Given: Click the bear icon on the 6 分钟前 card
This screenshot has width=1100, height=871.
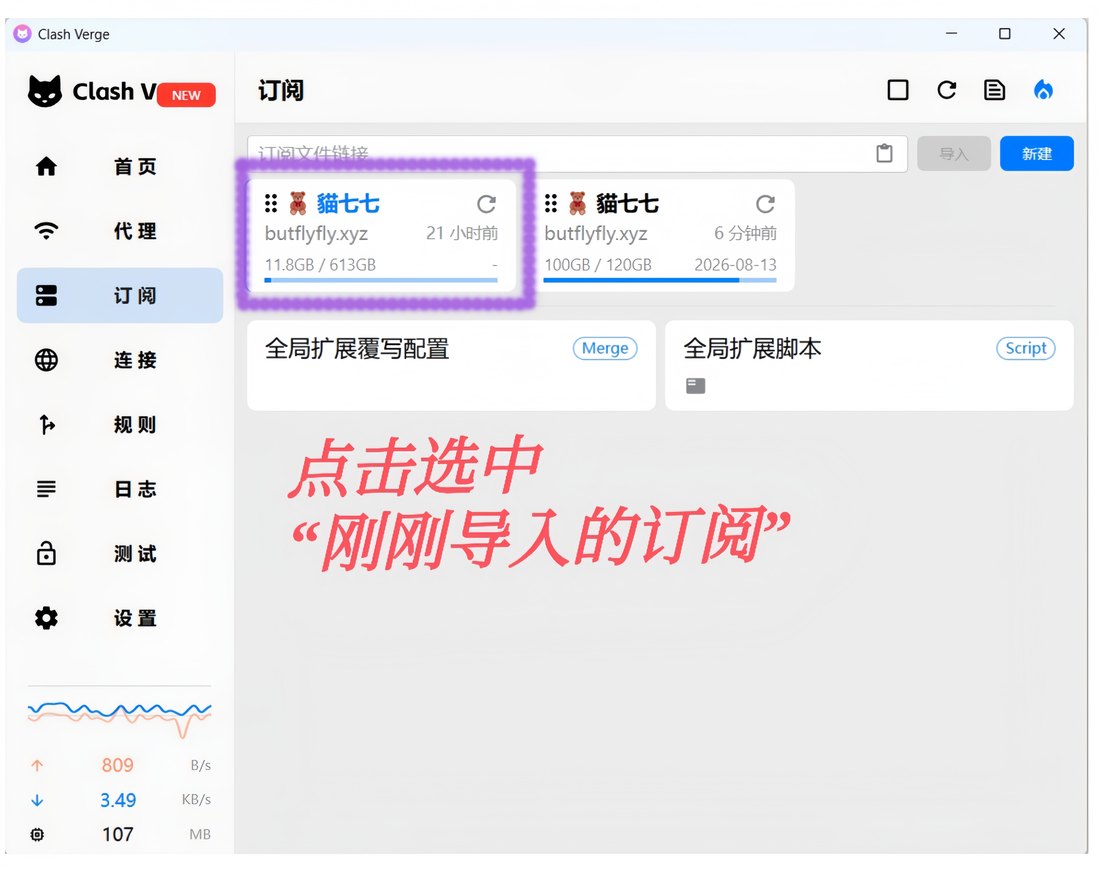Looking at the screenshot, I should (577, 203).
